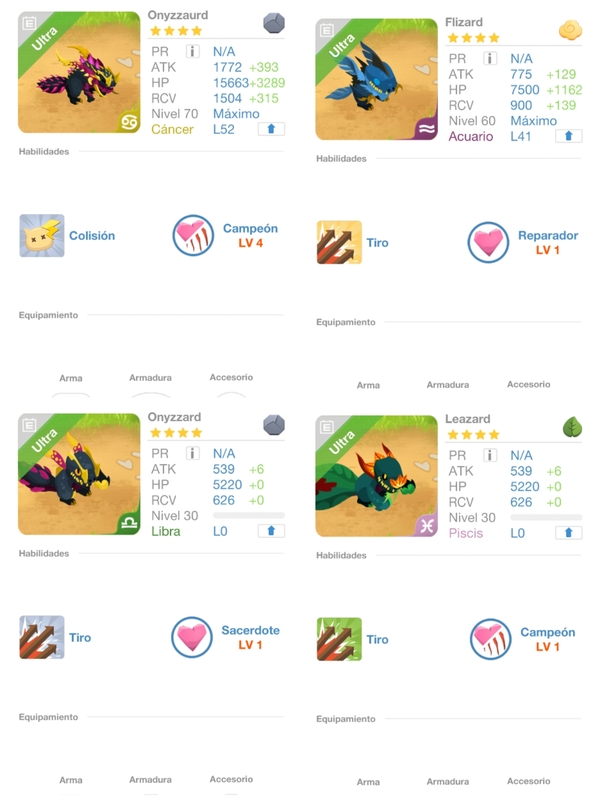Image resolution: width=600 pixels, height=800 pixels.
Task: Upgrade Onyzzaurd's Cáncer L52 with blue arrow
Action: coord(271,129)
